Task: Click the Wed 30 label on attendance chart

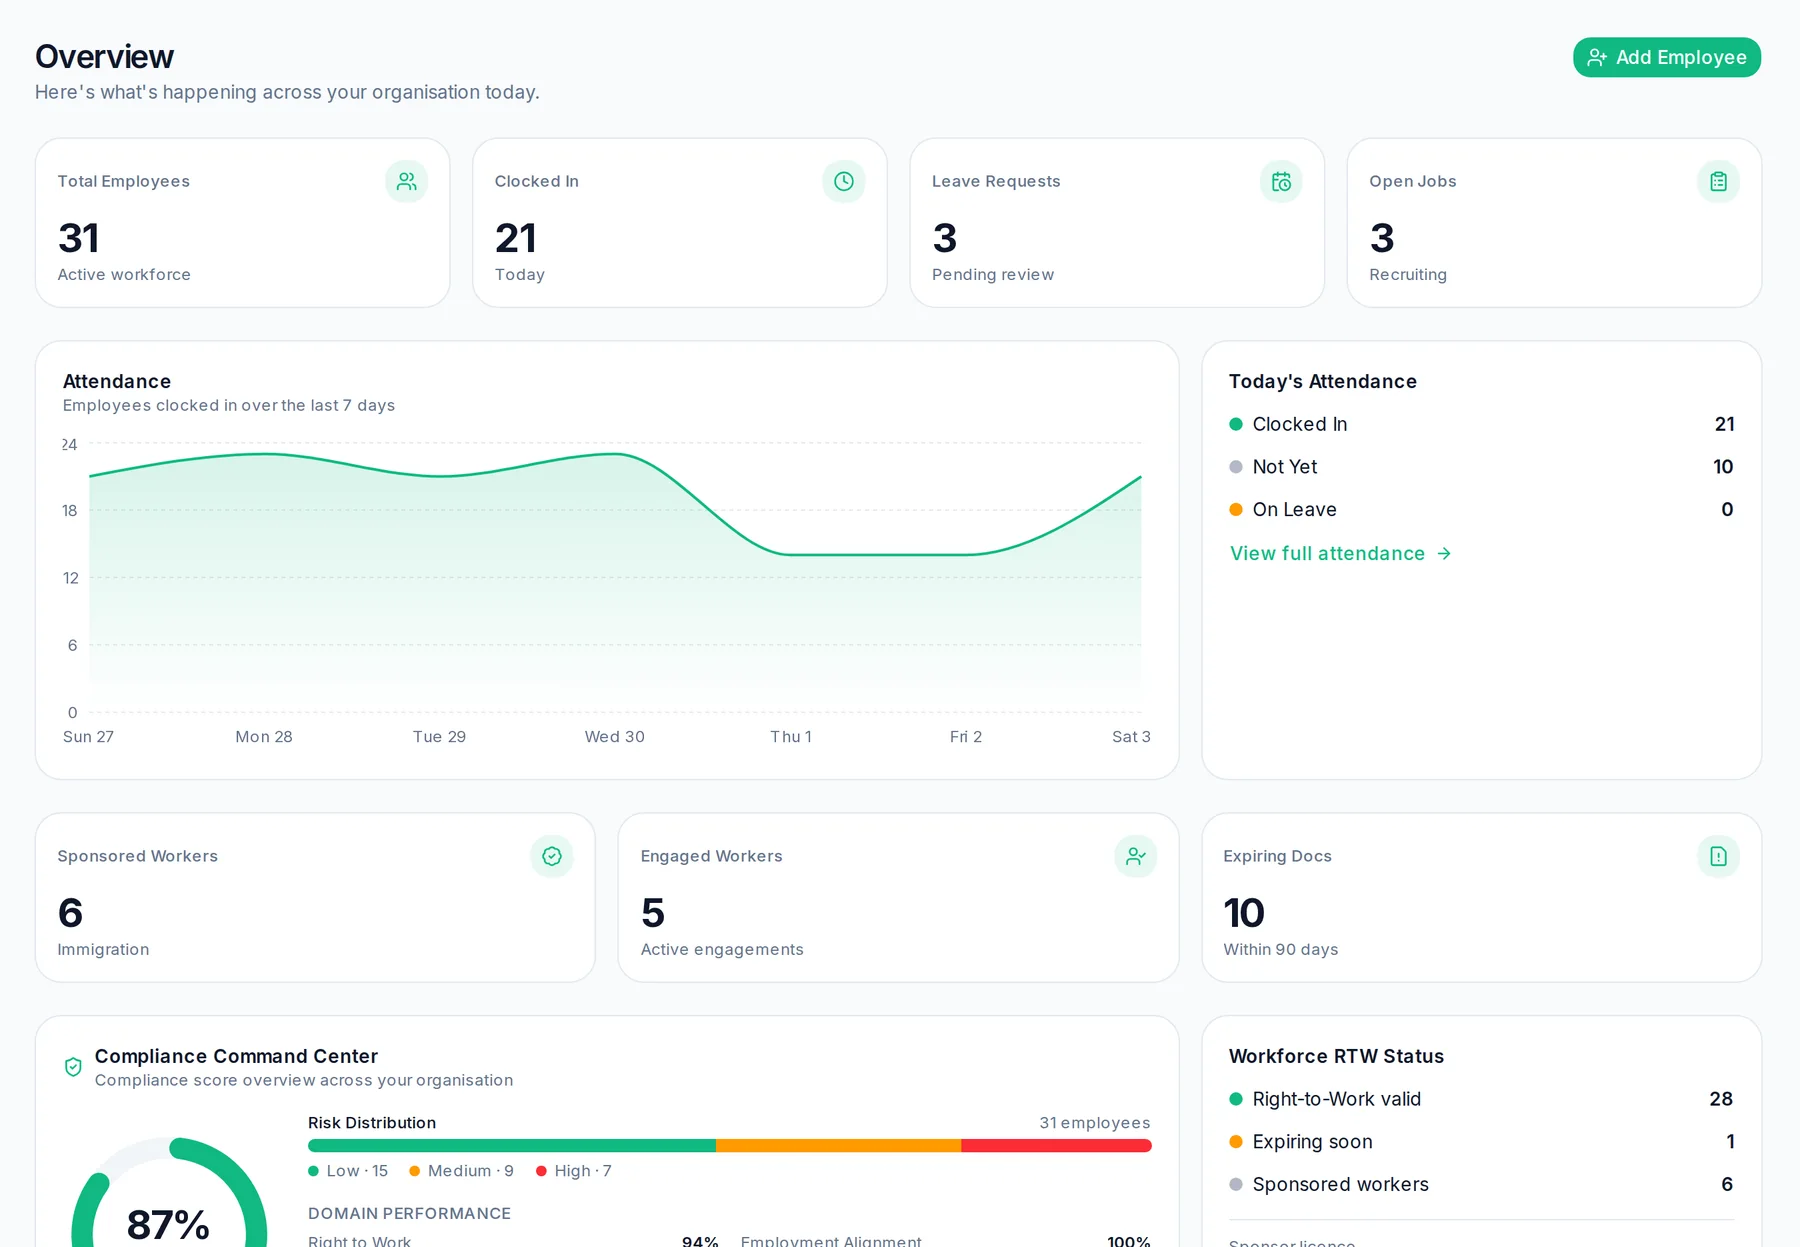Action: (615, 737)
